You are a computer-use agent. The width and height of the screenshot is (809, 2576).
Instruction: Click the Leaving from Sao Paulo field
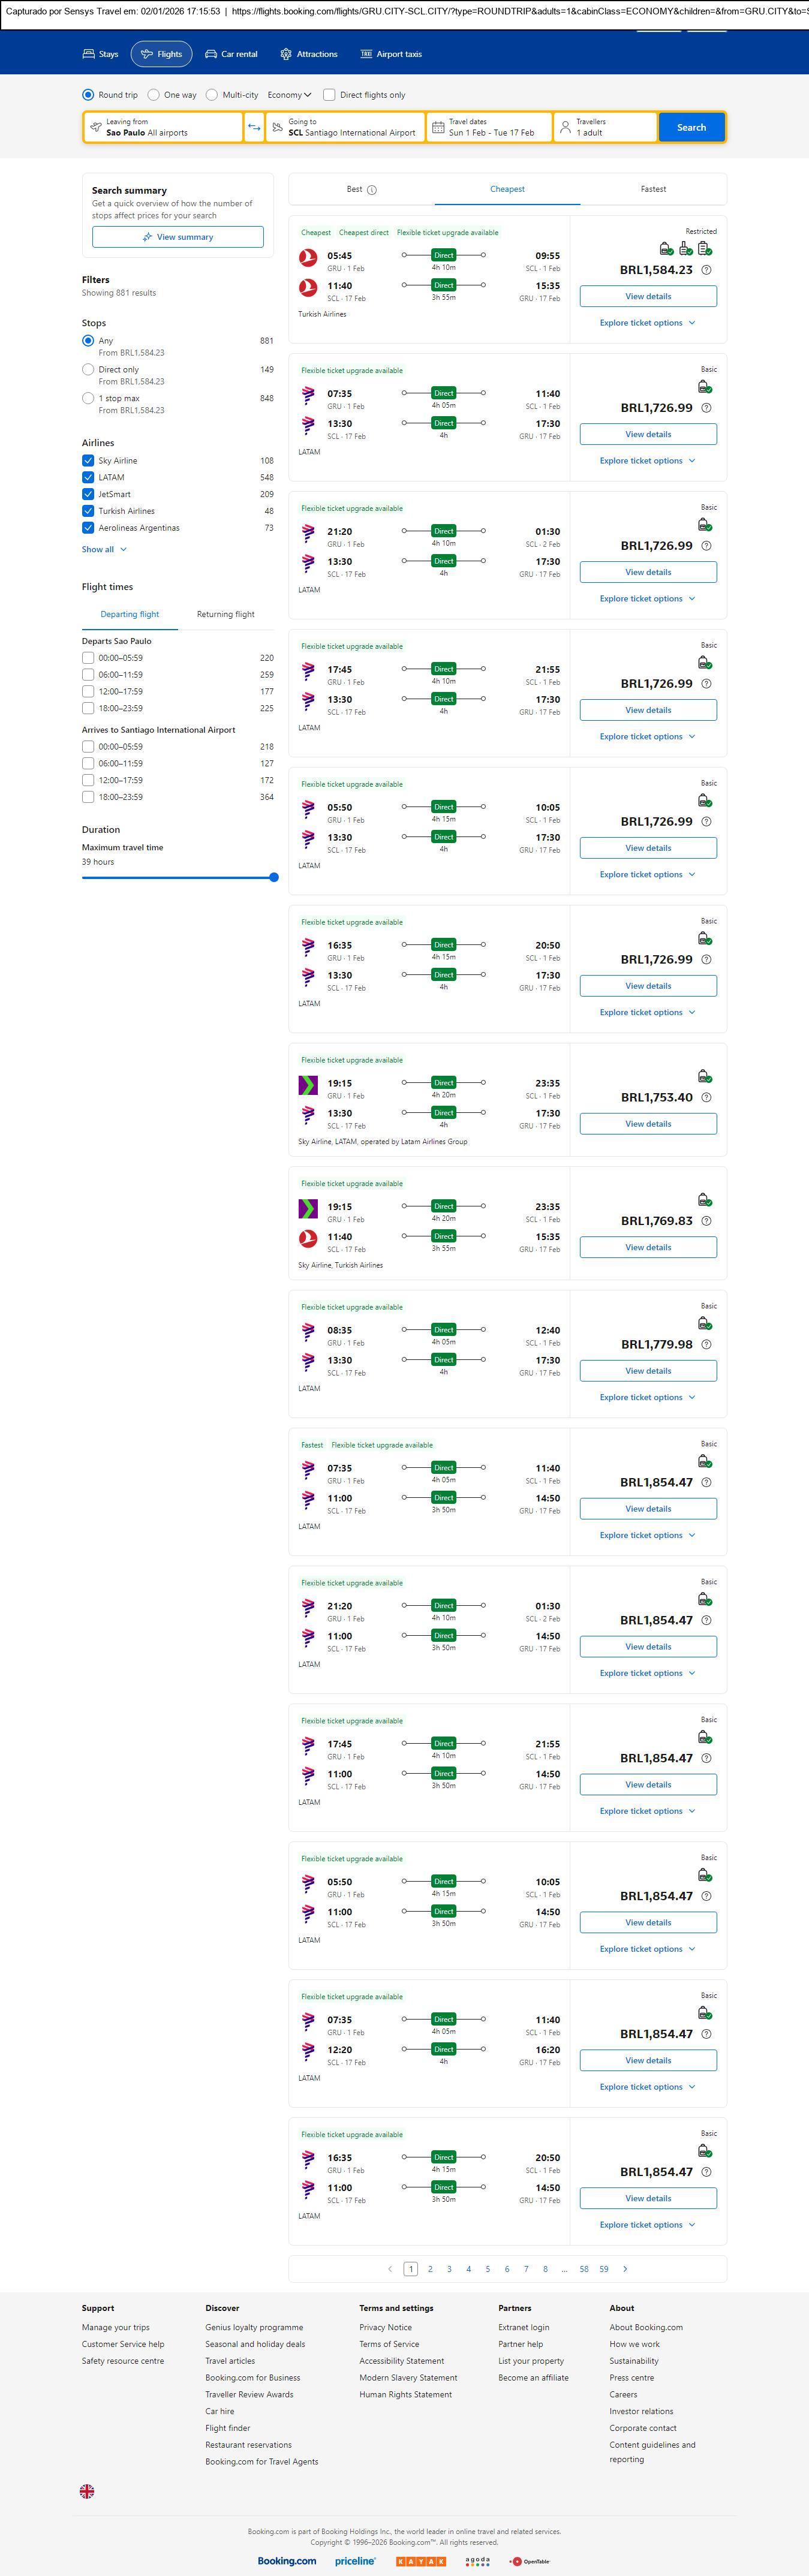(163, 127)
